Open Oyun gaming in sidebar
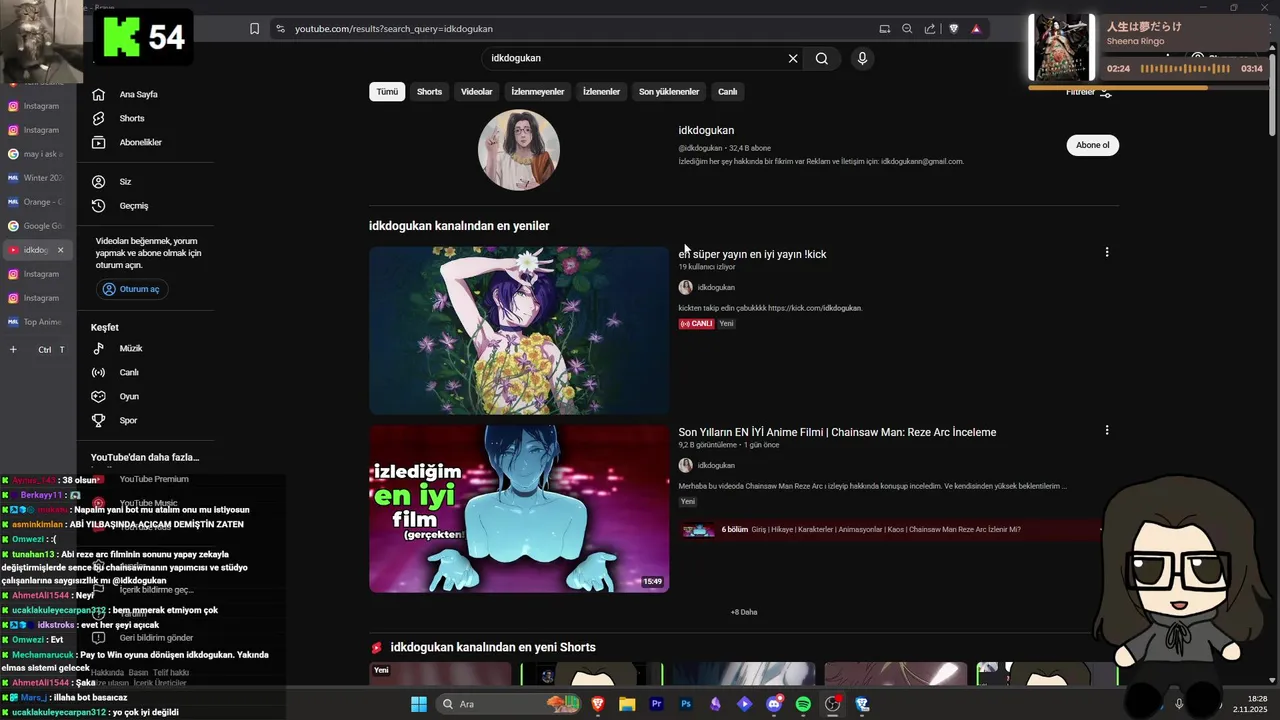Screen dimensions: 1280x720 129,396
